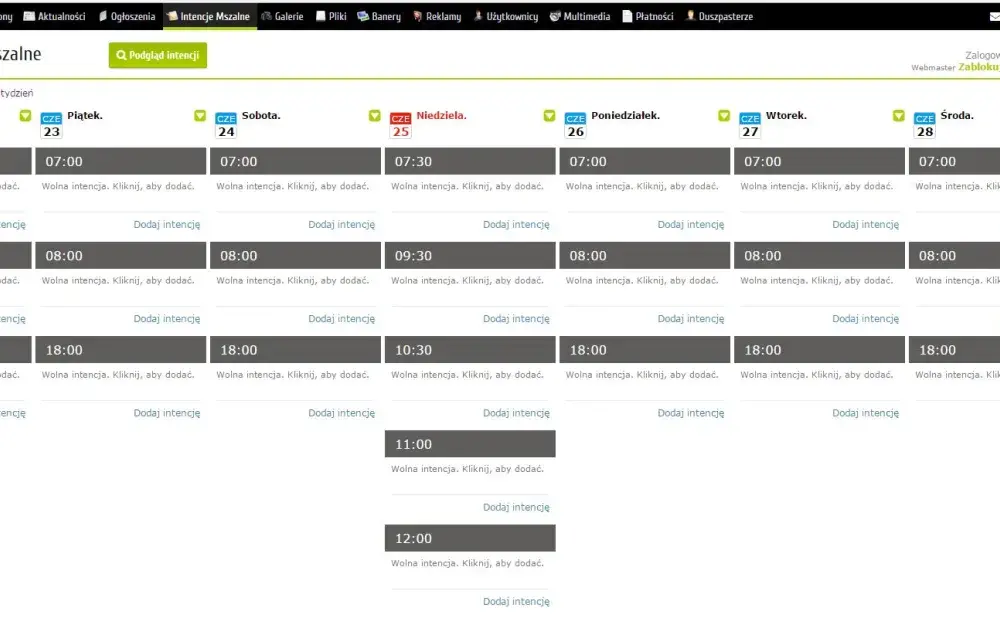Open Reklamy menu item
This screenshot has width=1000, height=618.
(x=437, y=17)
